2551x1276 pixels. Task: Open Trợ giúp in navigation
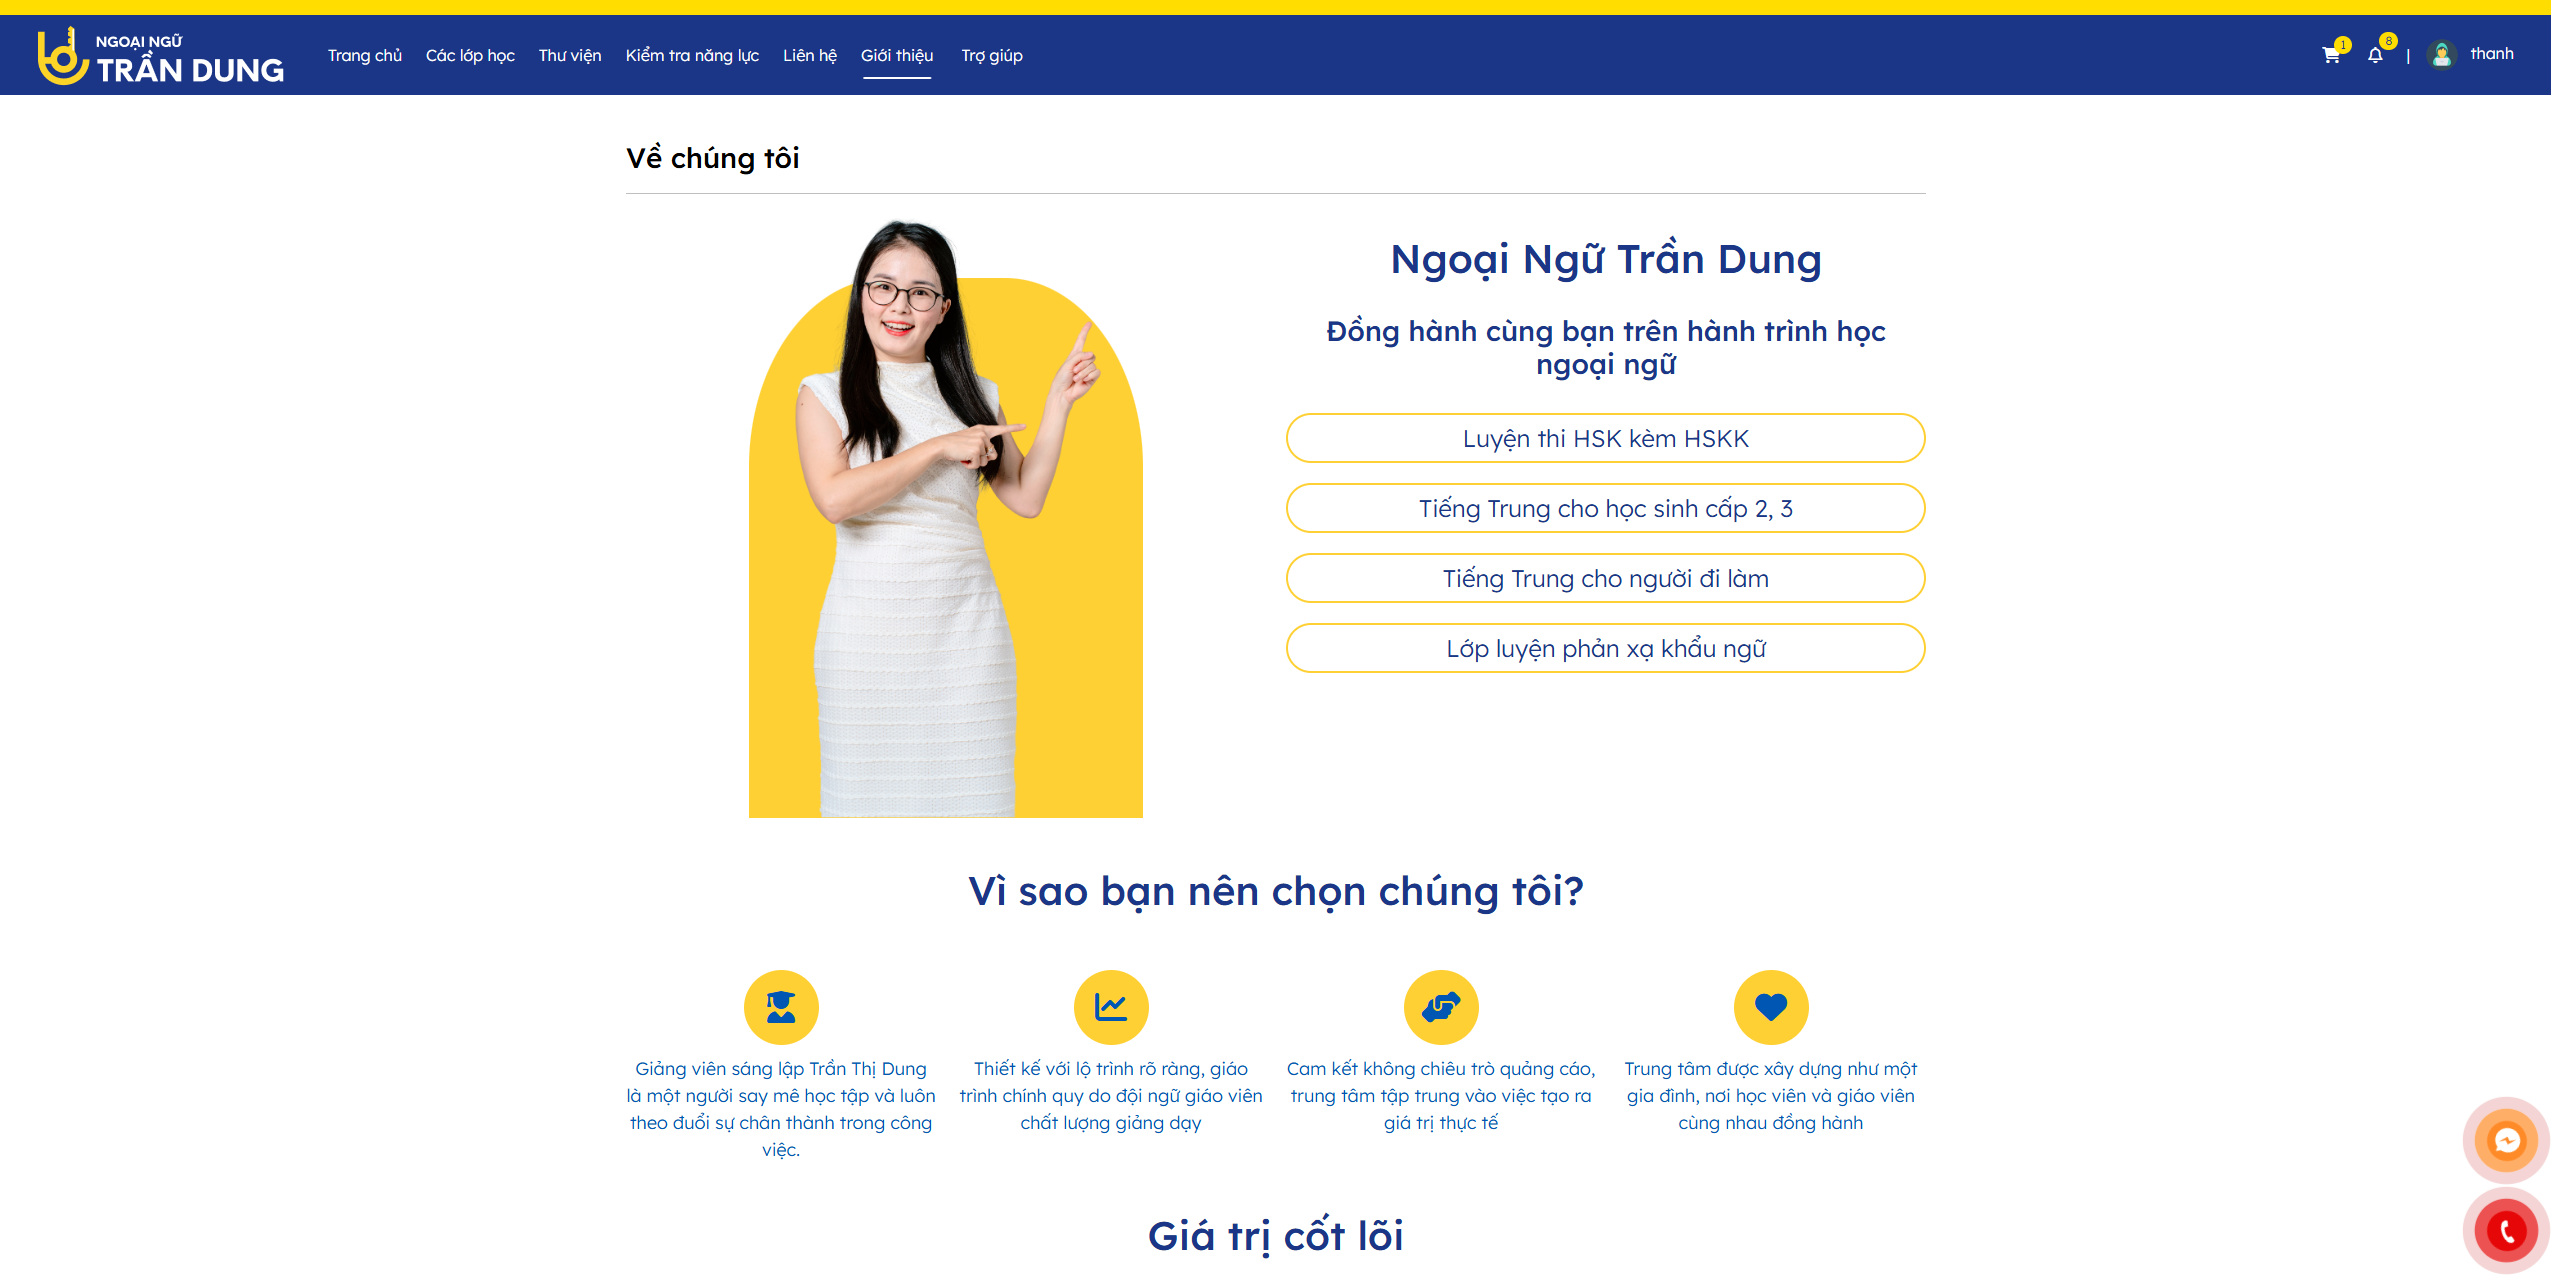(x=992, y=56)
